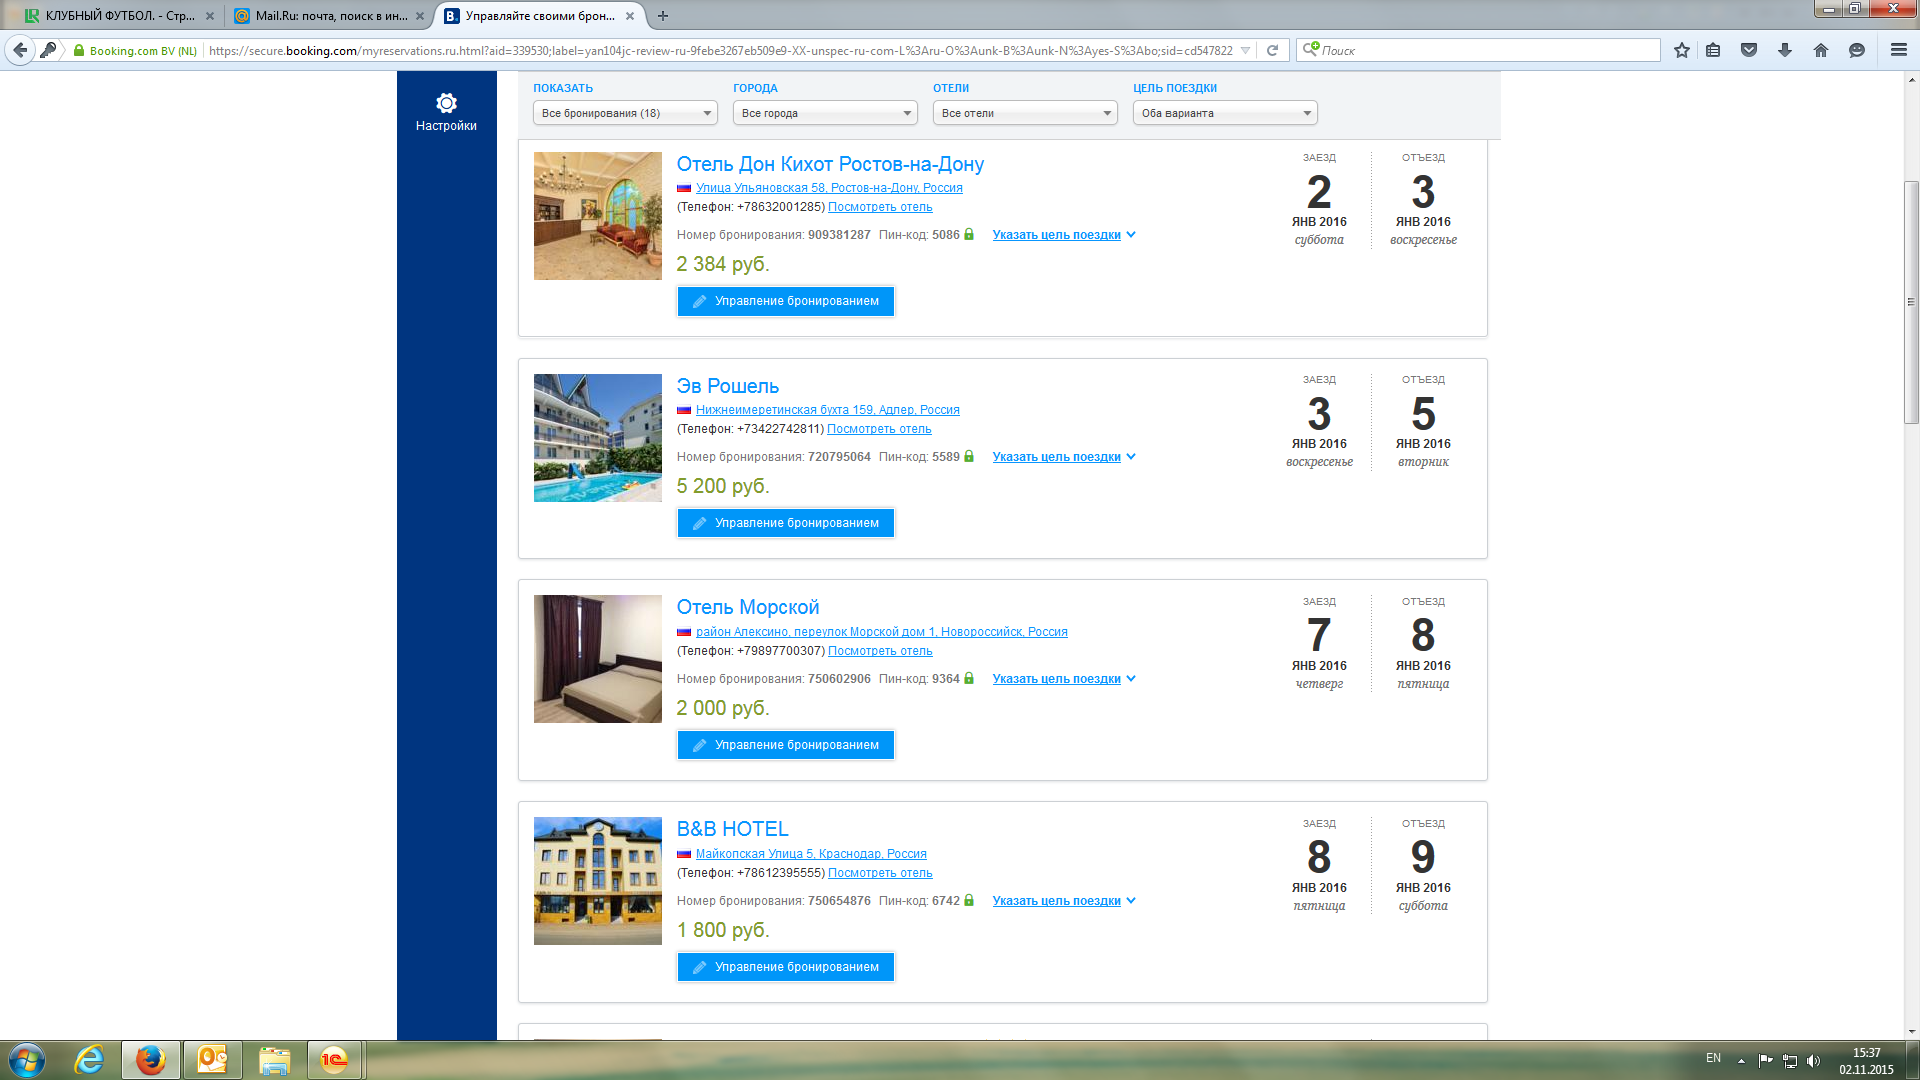Click the Отель Морской bedroom thumbnail

(598, 659)
